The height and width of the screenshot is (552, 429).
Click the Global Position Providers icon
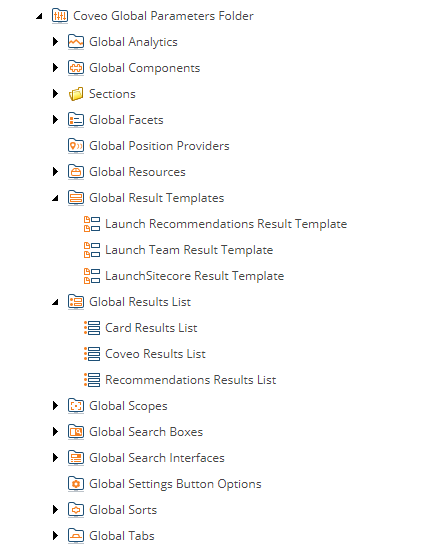point(76,146)
